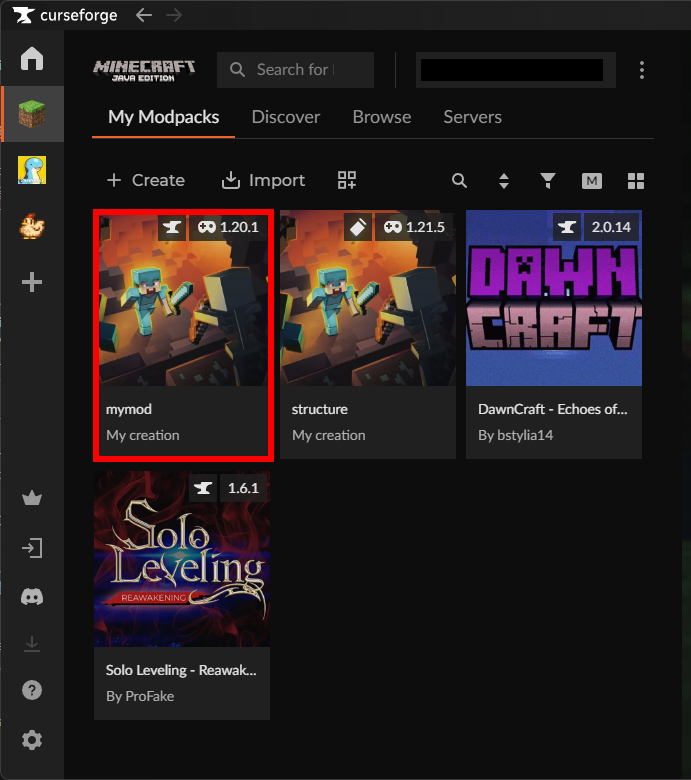The height and width of the screenshot is (780, 691).
Task: Click the 1.21.5 version badge on structure
Action: [414, 227]
